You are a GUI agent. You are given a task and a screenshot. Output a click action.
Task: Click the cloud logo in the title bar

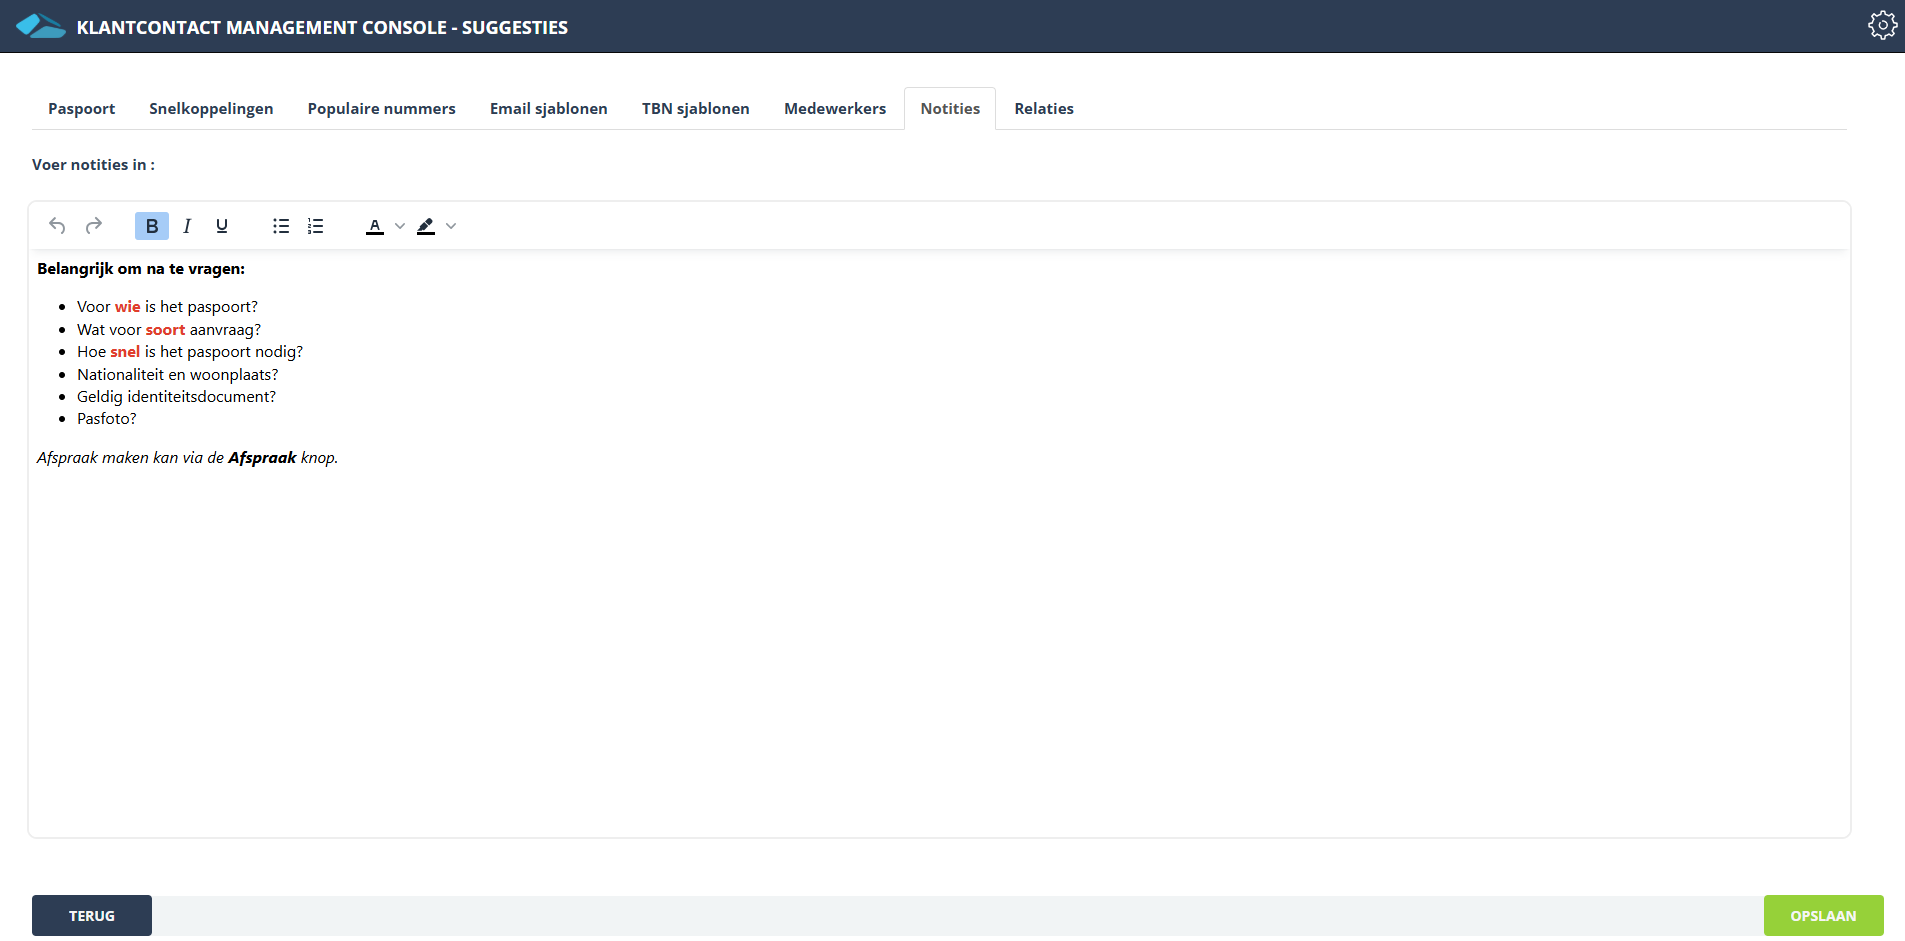[x=40, y=25]
